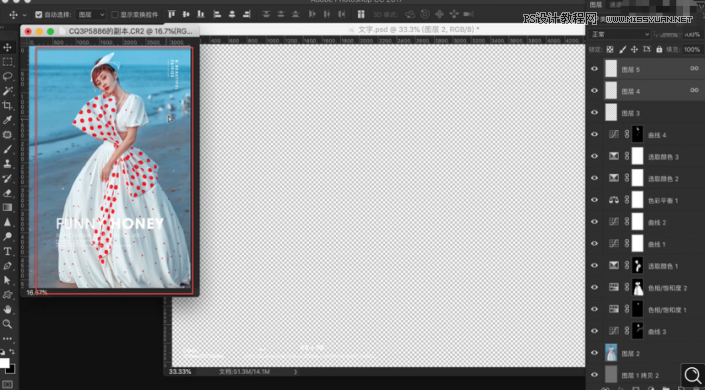Screen dimensions: 705x390
Task: Select the Zoom tool in toolbox
Action: tap(8, 324)
